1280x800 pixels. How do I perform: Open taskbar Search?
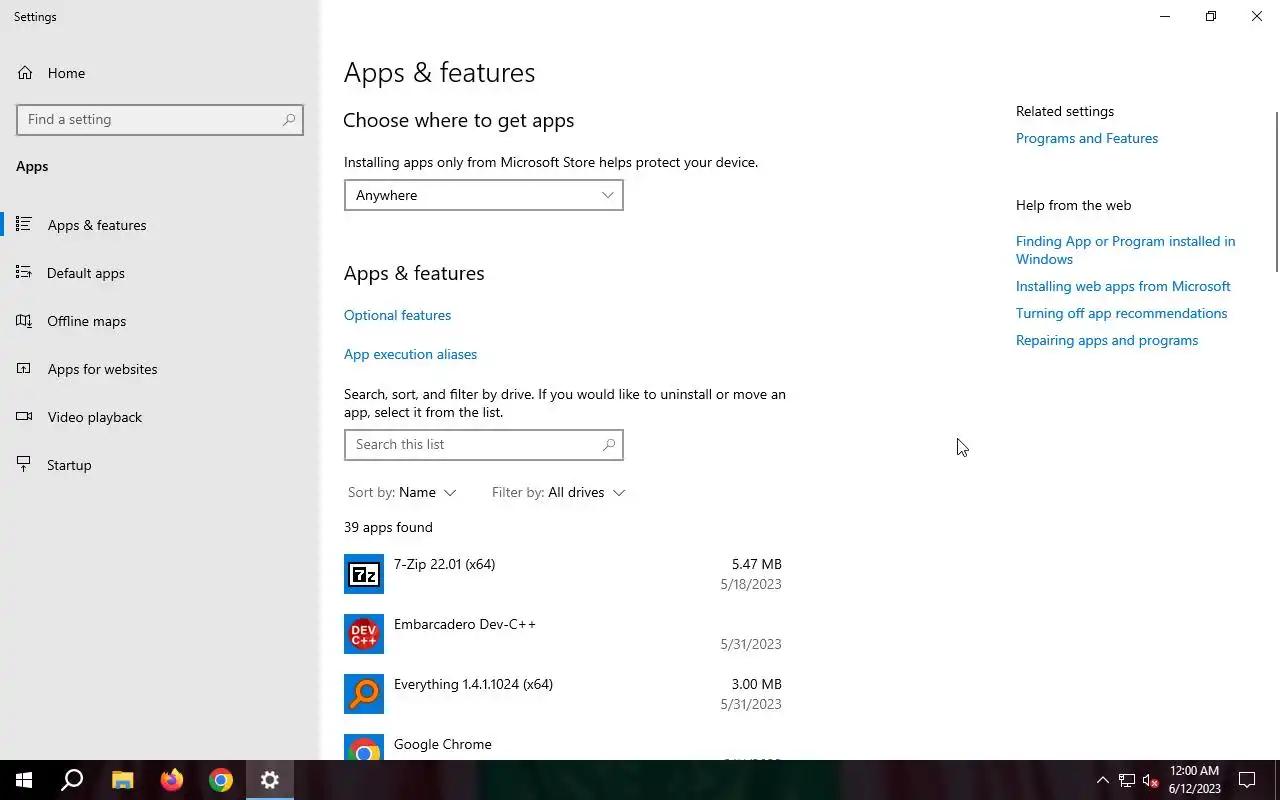point(72,780)
